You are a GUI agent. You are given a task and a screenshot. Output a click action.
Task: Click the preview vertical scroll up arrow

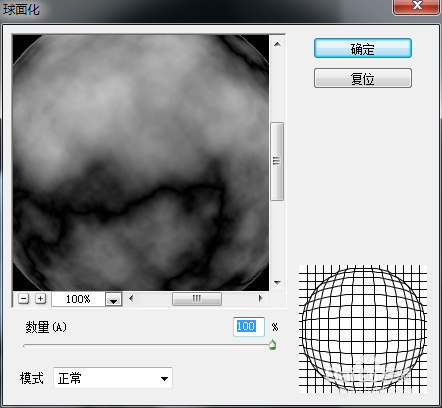(277, 44)
